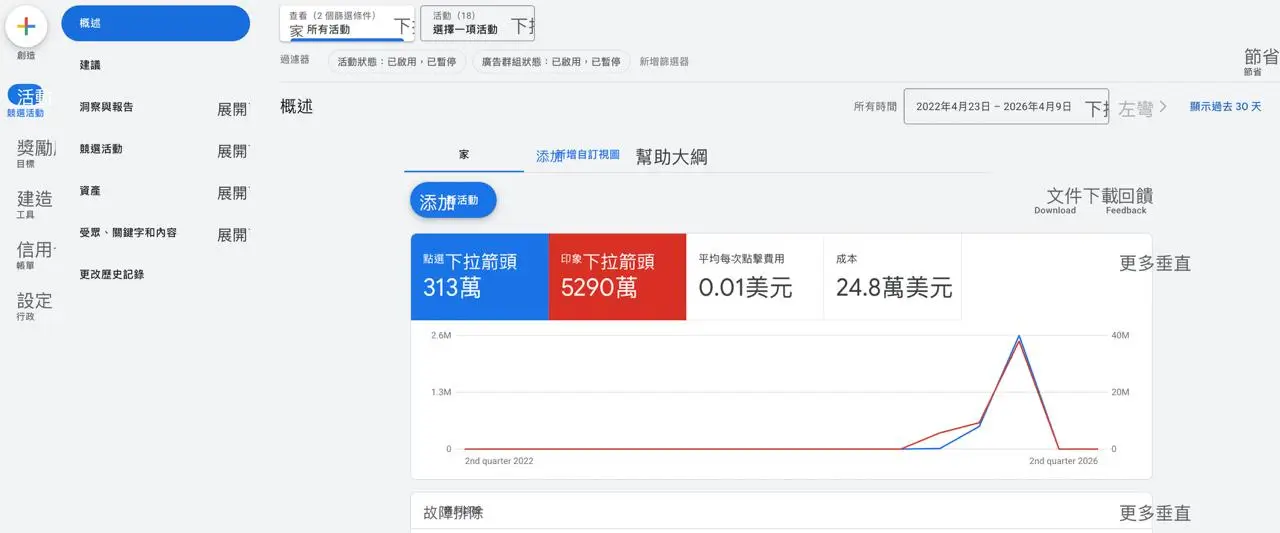Click the plus Create (創造) button

26,27
